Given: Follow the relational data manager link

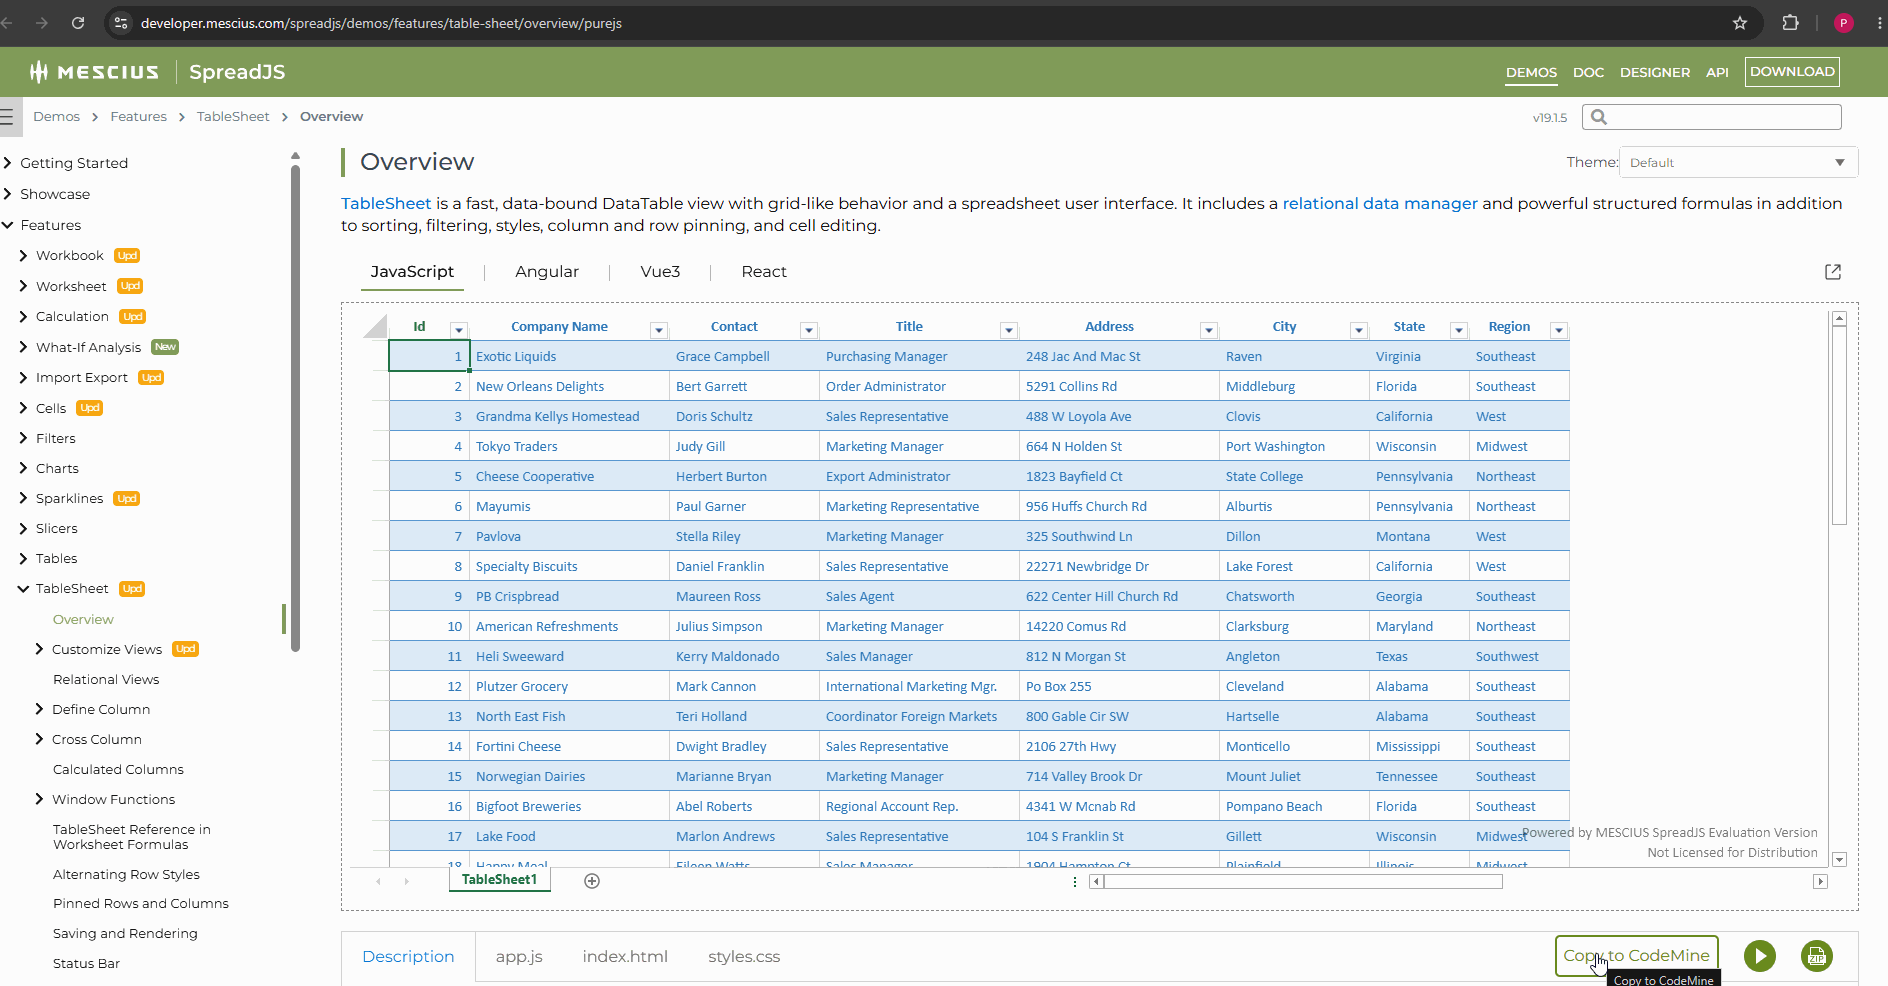Looking at the screenshot, I should click(x=1380, y=204).
